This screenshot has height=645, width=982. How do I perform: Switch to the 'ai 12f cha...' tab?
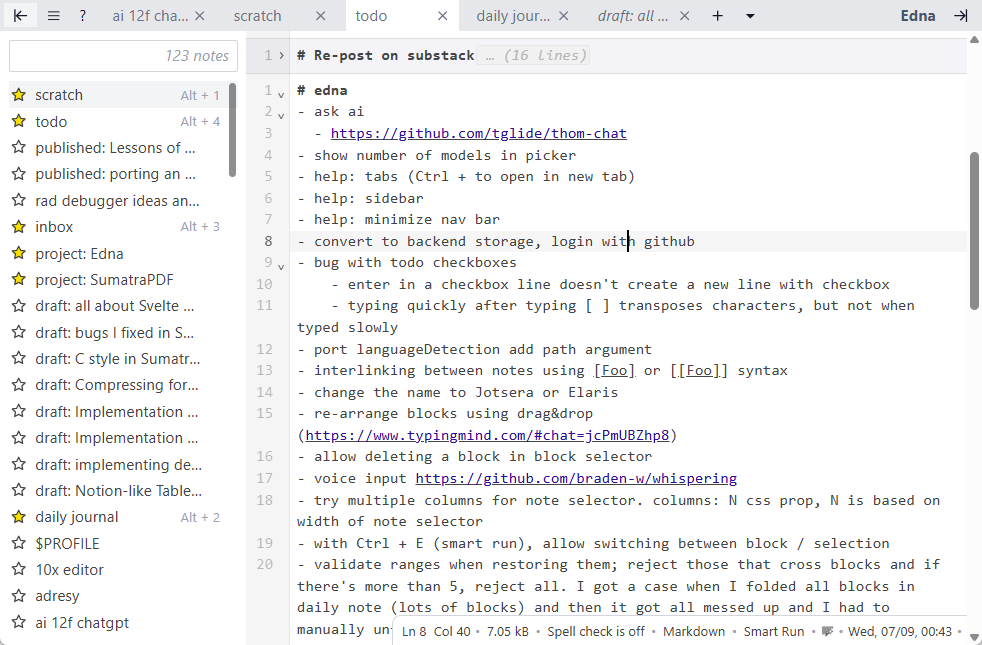(150, 16)
